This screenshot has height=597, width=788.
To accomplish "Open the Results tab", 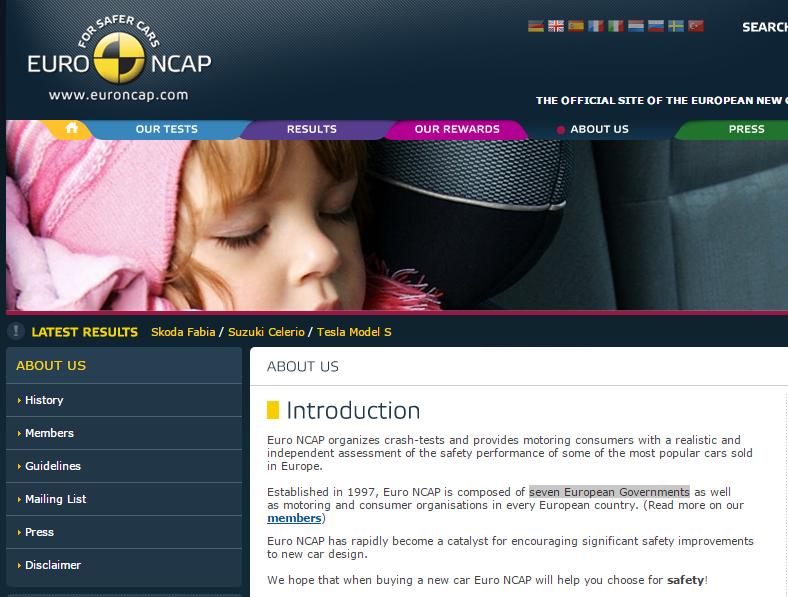I will coord(311,129).
